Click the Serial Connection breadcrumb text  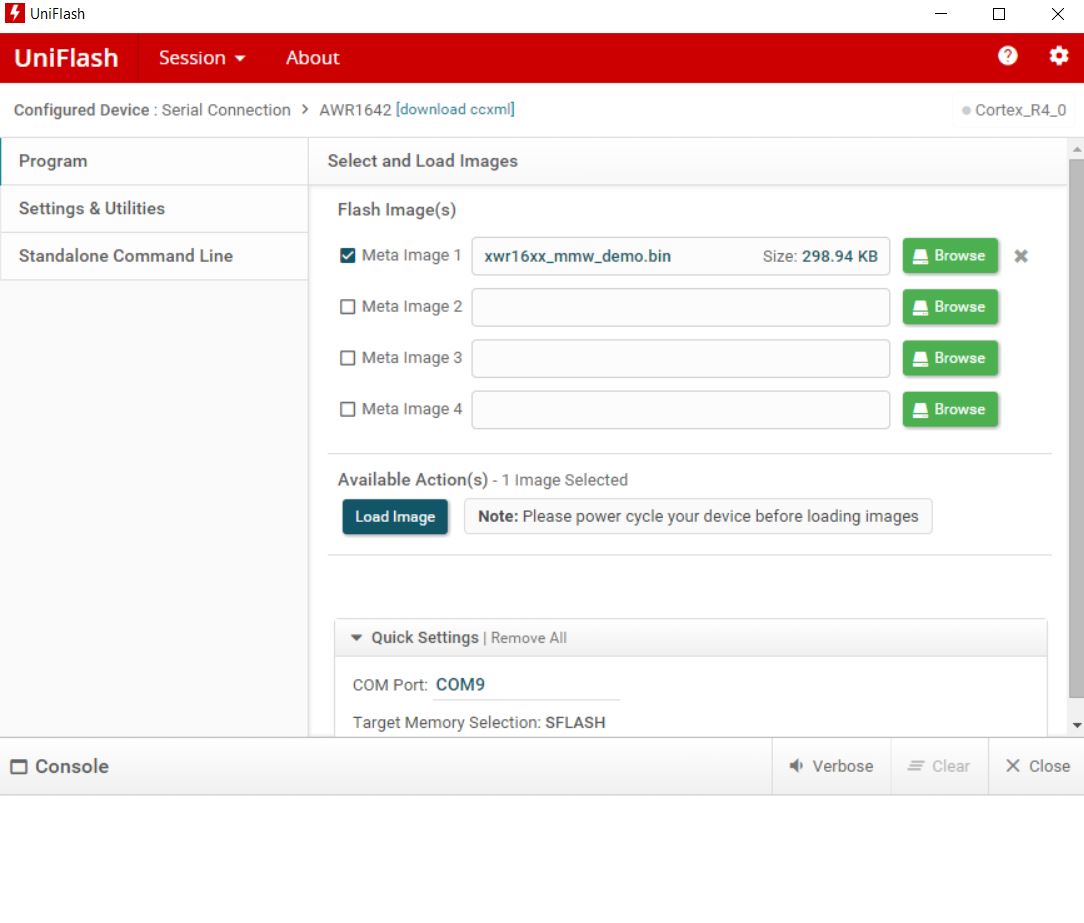226,110
